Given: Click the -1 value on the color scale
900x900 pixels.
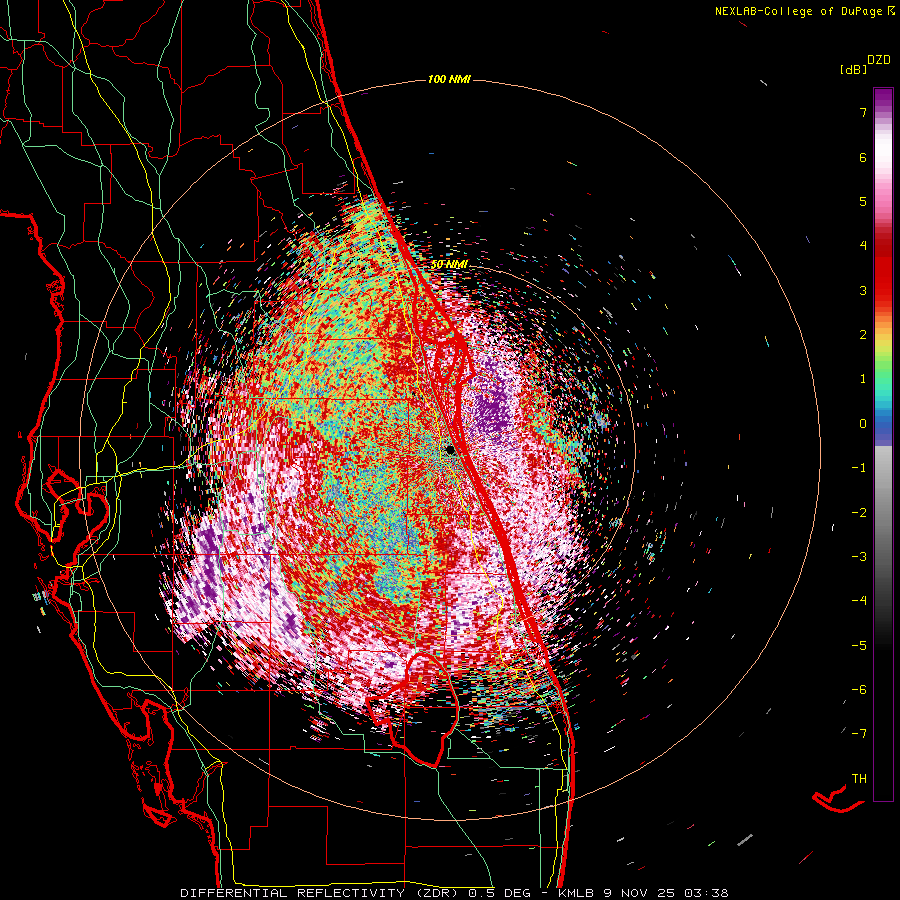Looking at the screenshot, I should click(x=859, y=468).
